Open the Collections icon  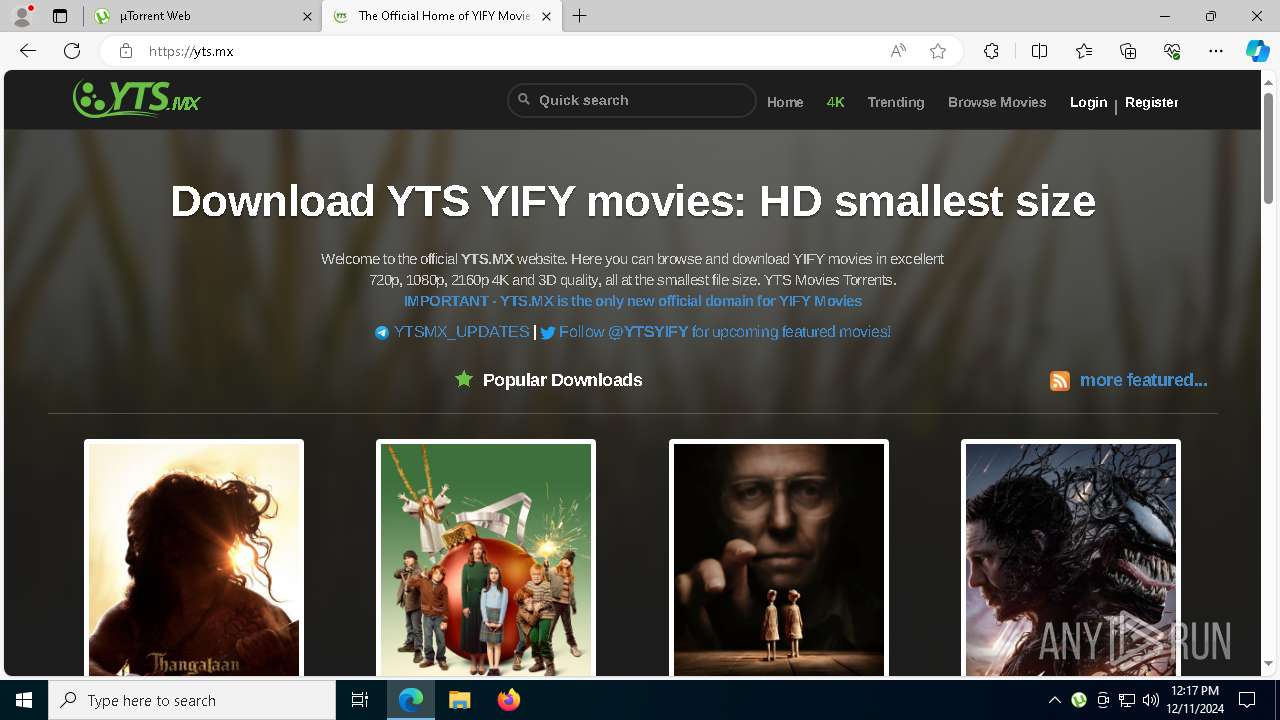[x=1128, y=51]
